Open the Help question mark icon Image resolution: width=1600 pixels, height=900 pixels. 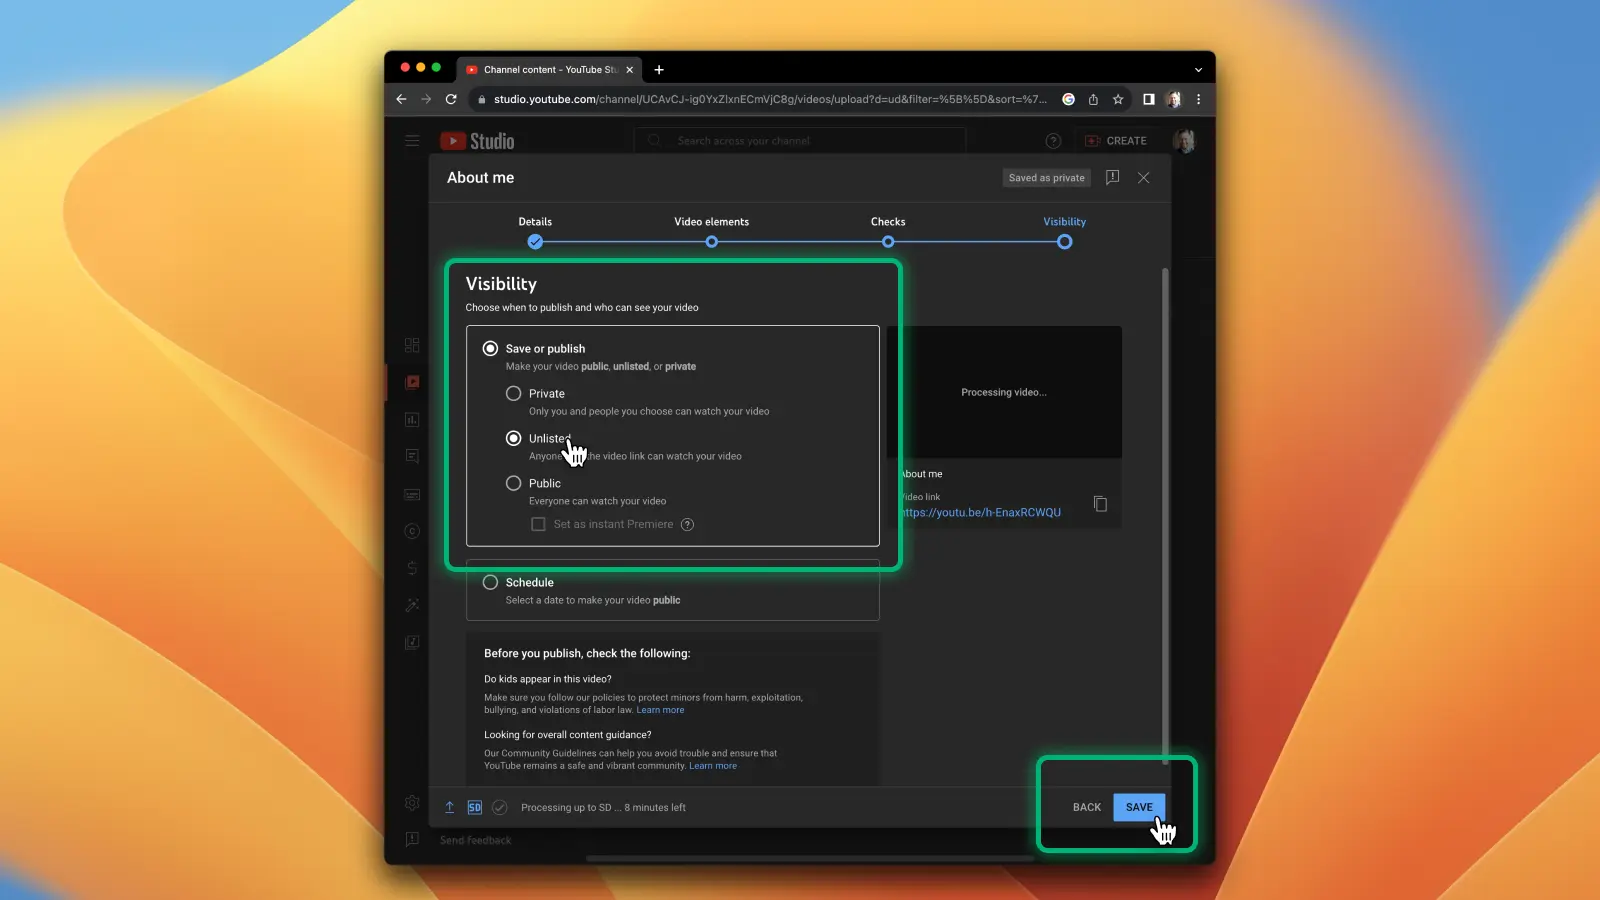pyautogui.click(x=1053, y=141)
